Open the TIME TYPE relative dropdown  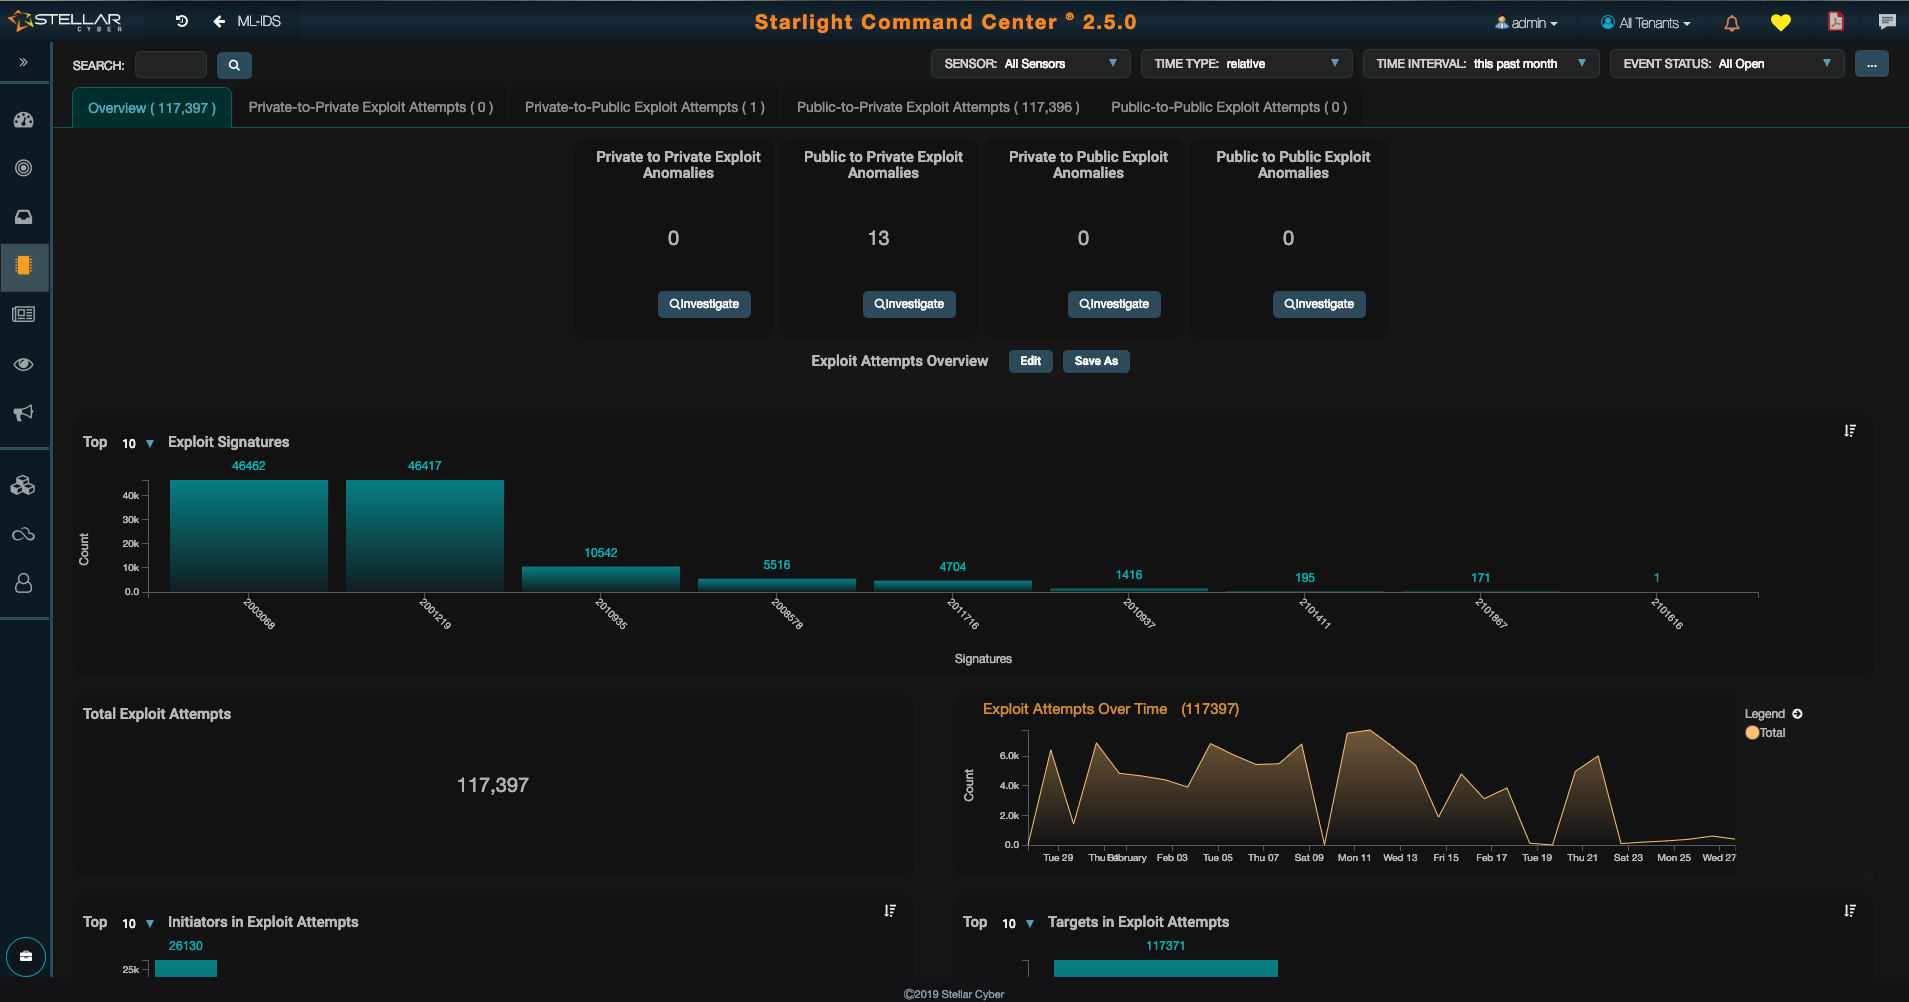point(1246,64)
